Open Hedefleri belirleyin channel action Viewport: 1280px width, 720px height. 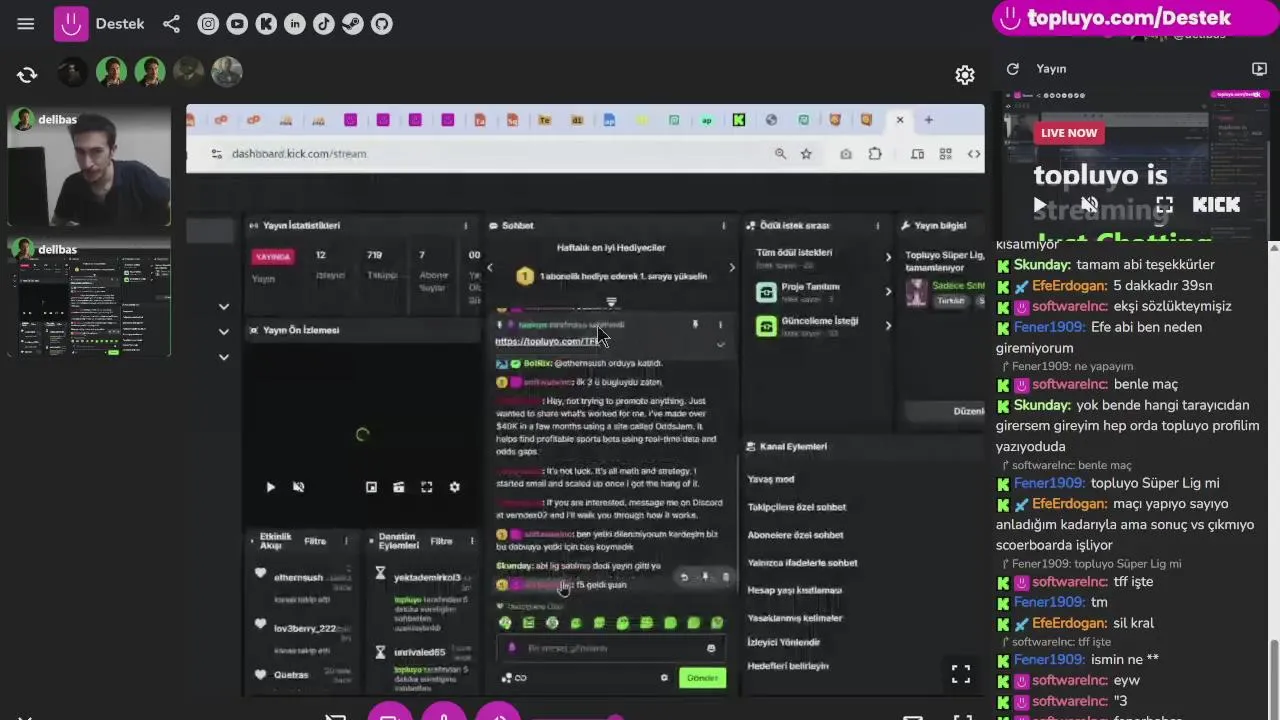pos(787,666)
